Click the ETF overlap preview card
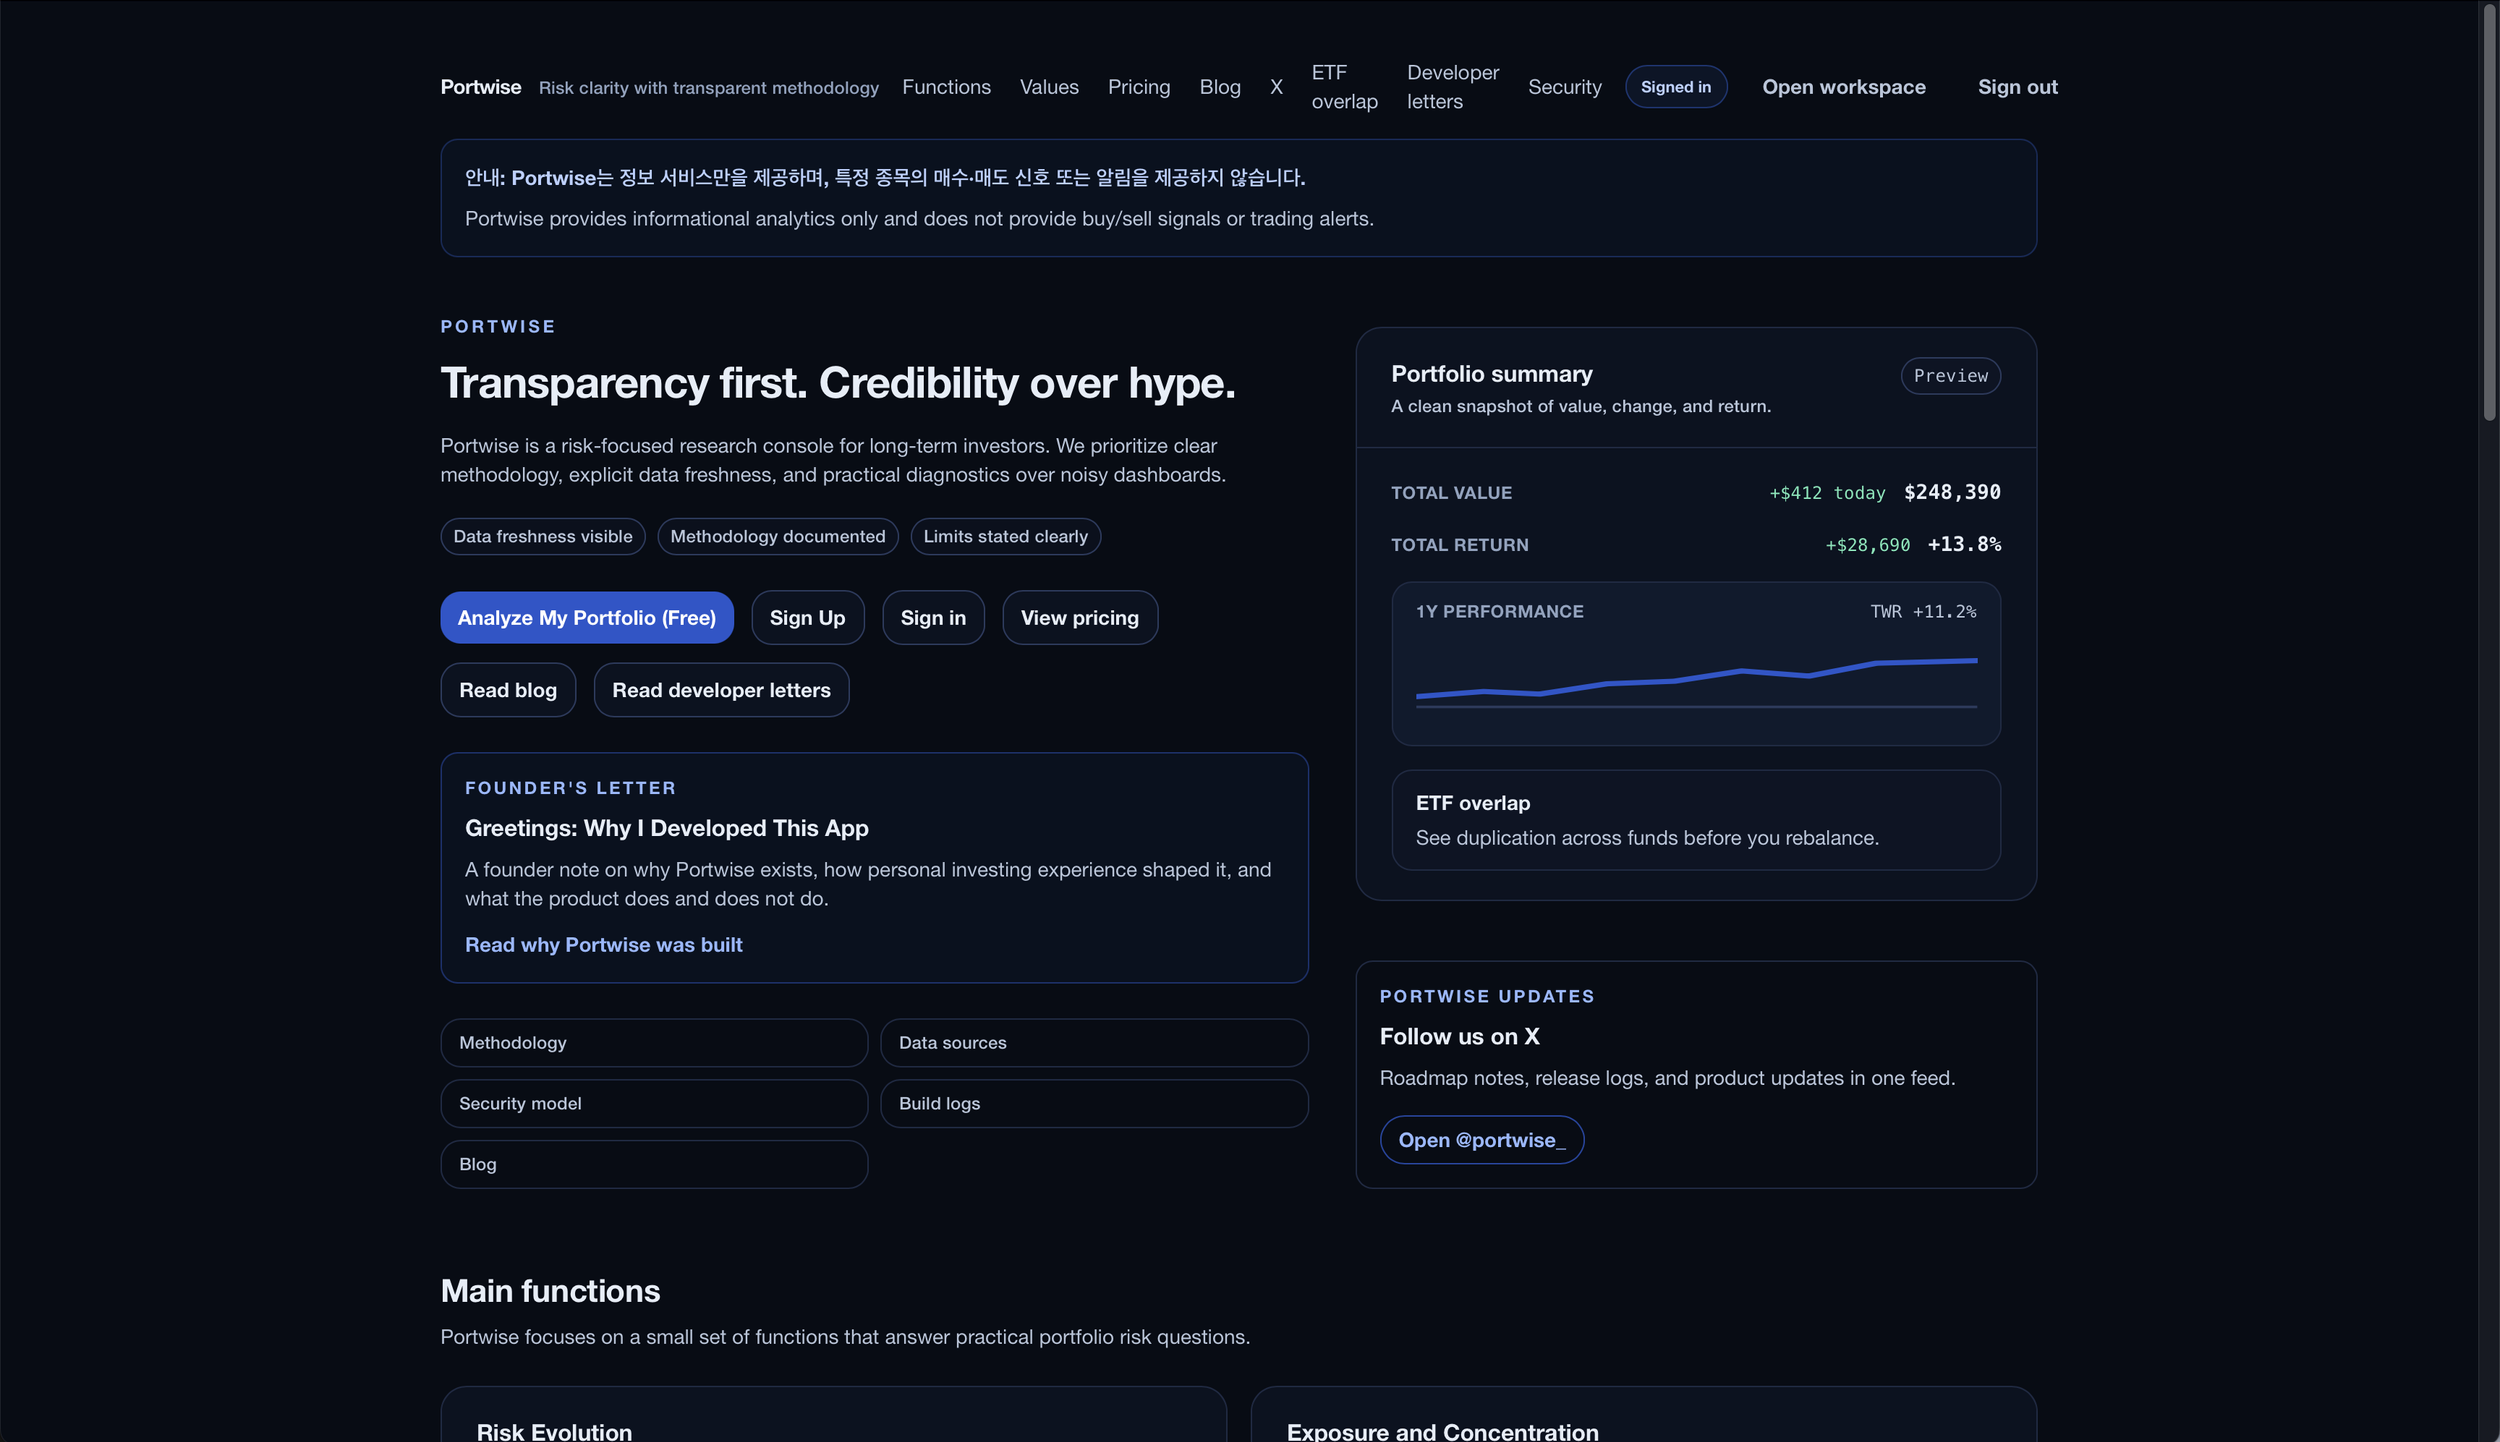 [1695, 819]
